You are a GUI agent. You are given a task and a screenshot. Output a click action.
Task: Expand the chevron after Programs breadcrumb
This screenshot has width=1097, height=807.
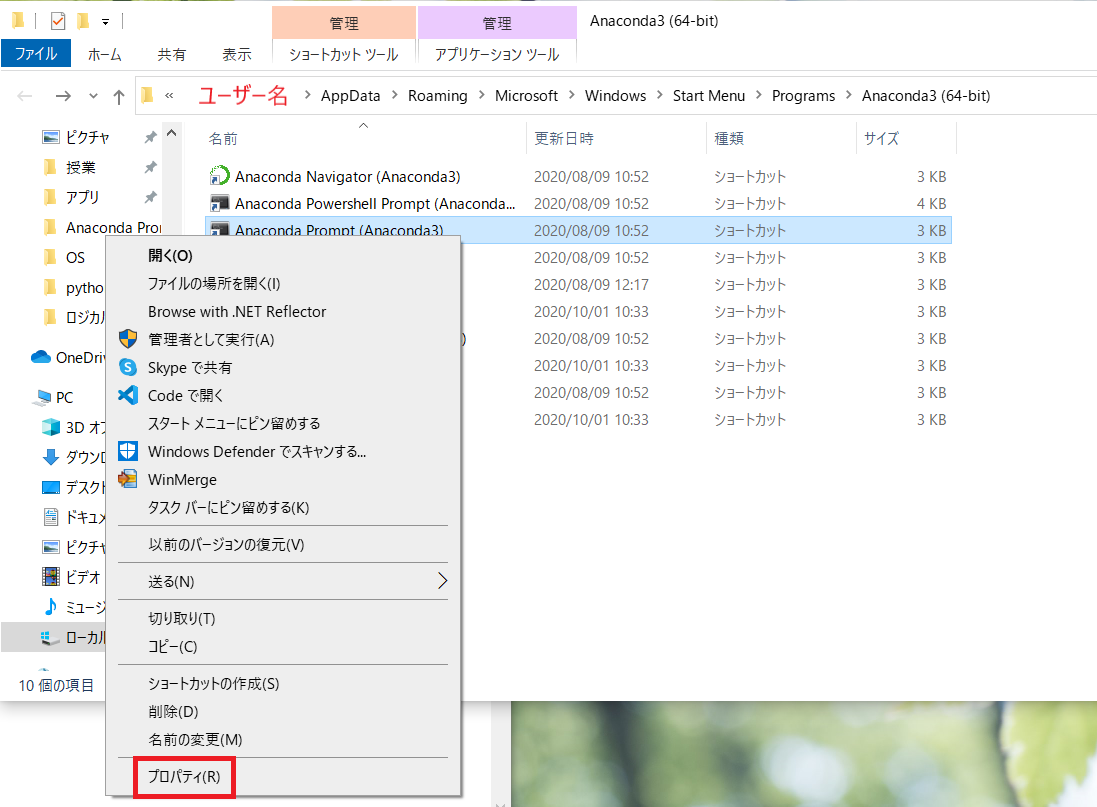tap(849, 95)
